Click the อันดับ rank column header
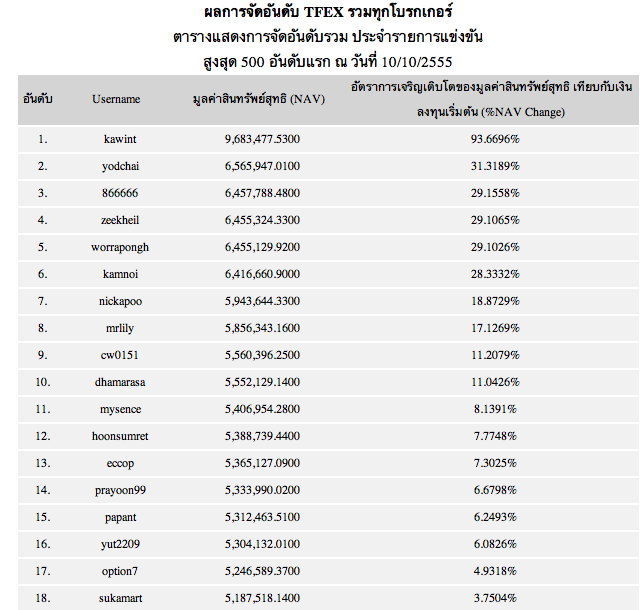The height and width of the screenshot is (610, 640). (38, 99)
